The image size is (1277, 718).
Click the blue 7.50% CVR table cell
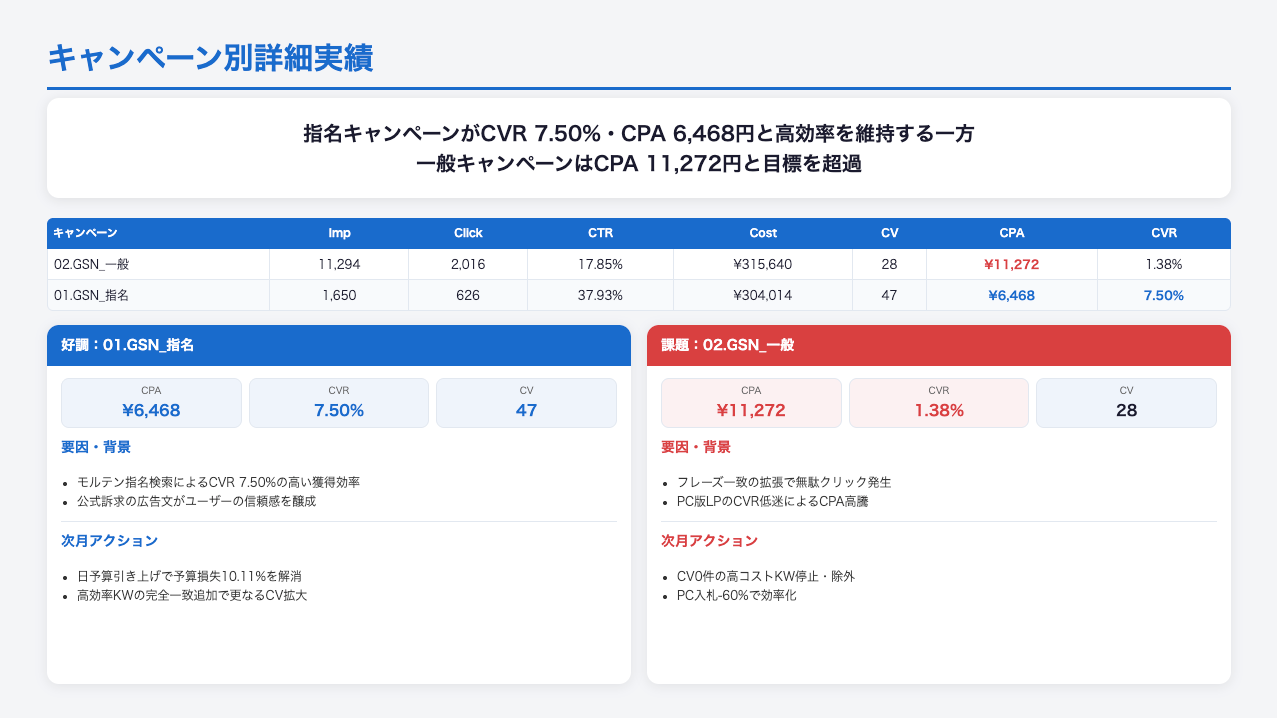pyautogui.click(x=1163, y=295)
